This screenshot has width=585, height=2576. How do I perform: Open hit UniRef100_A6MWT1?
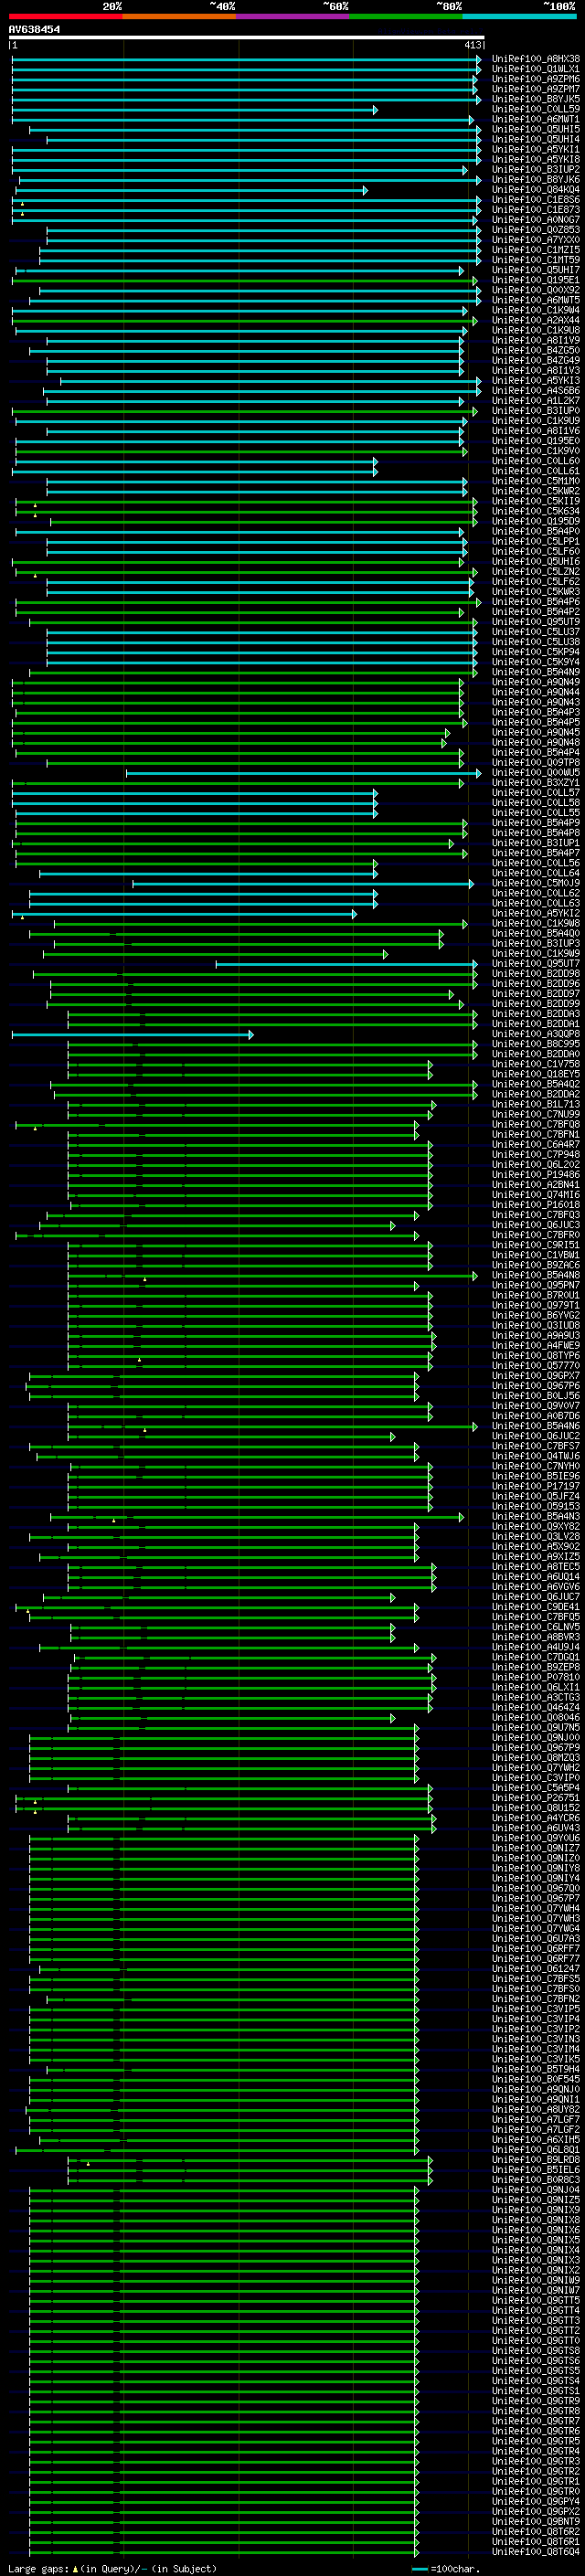point(536,119)
